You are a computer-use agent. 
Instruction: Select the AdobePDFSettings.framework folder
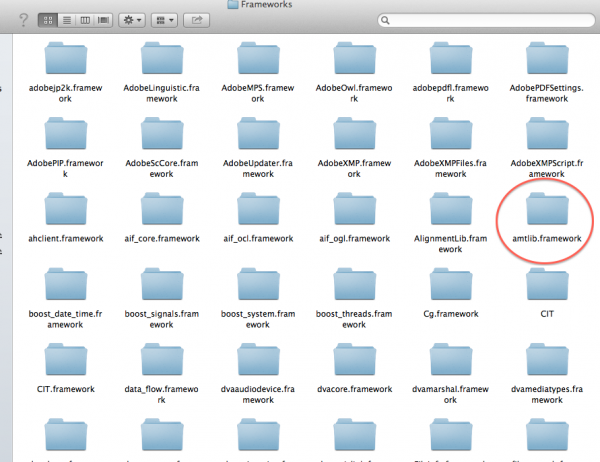[x=547, y=58]
